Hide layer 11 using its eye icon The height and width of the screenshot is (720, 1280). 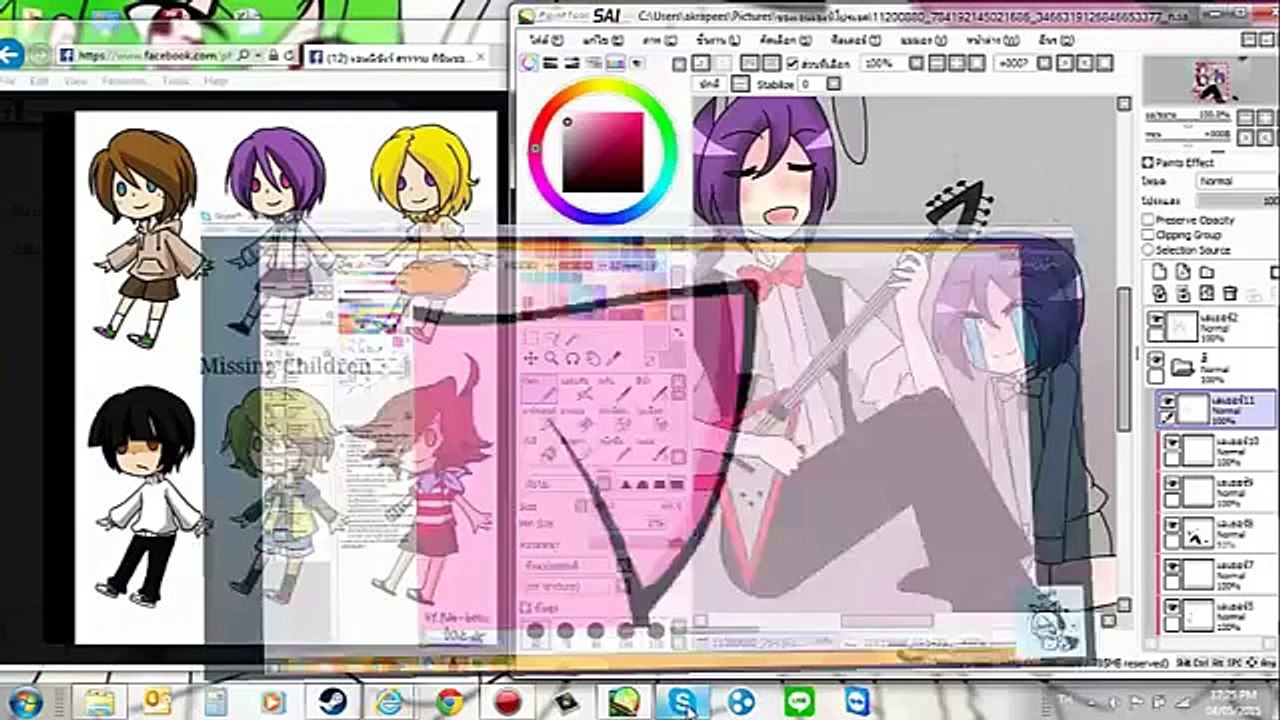pos(1167,401)
